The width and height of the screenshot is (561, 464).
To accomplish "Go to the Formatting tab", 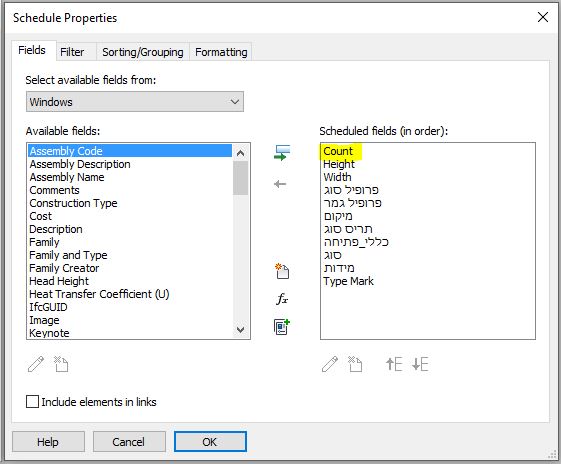I will pos(221,52).
